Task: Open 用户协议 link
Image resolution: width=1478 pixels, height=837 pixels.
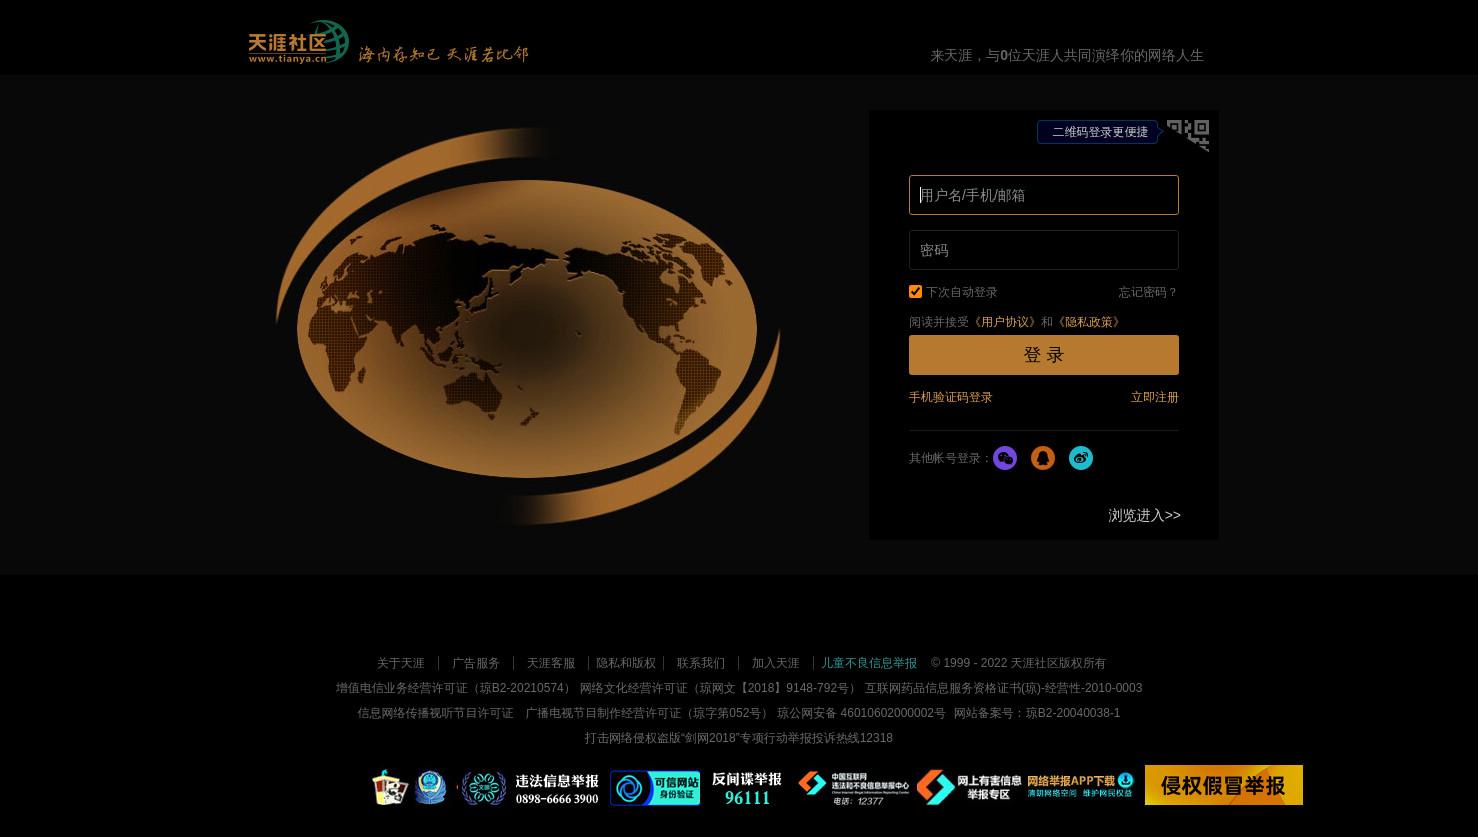Action: [x=1005, y=322]
